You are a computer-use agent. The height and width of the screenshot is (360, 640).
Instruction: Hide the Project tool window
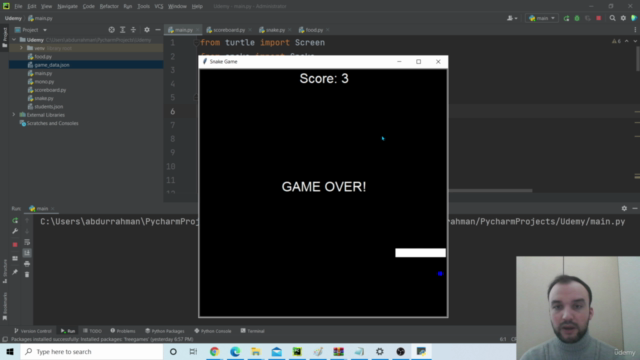tap(158, 30)
